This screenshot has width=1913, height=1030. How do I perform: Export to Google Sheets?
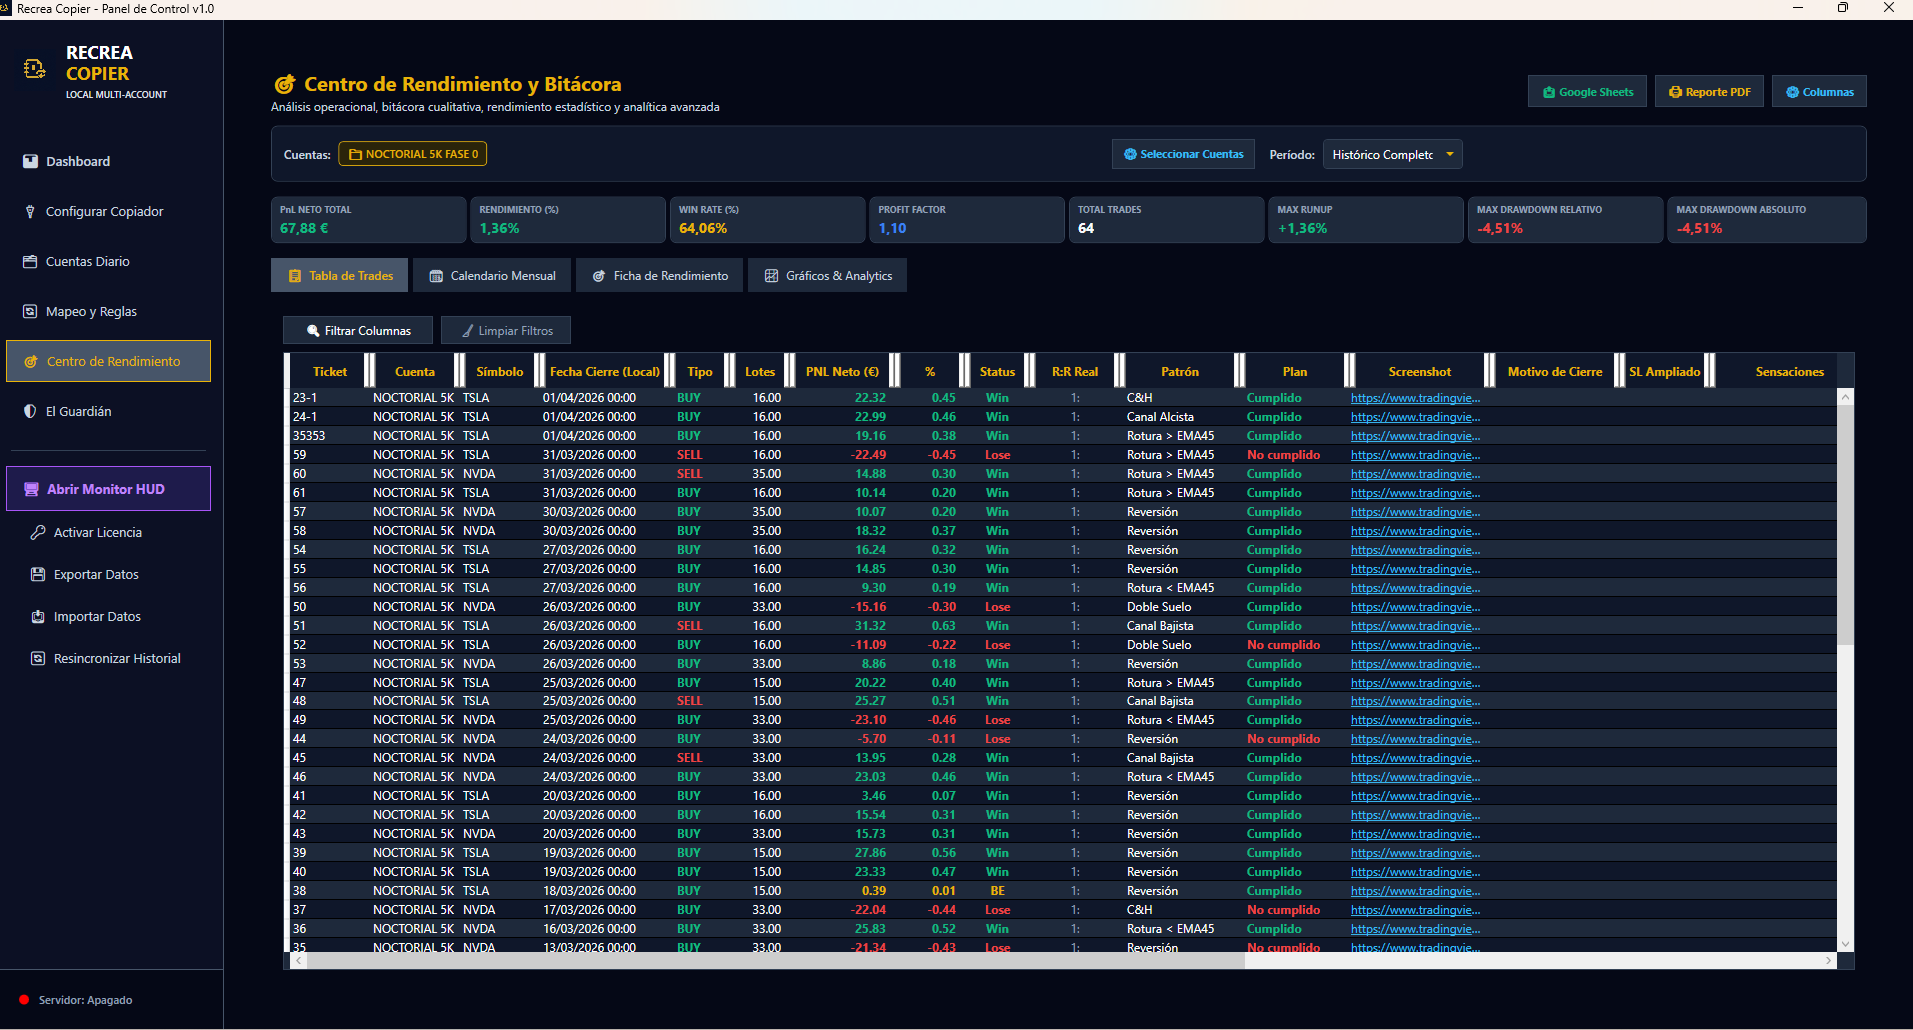pyautogui.click(x=1587, y=92)
